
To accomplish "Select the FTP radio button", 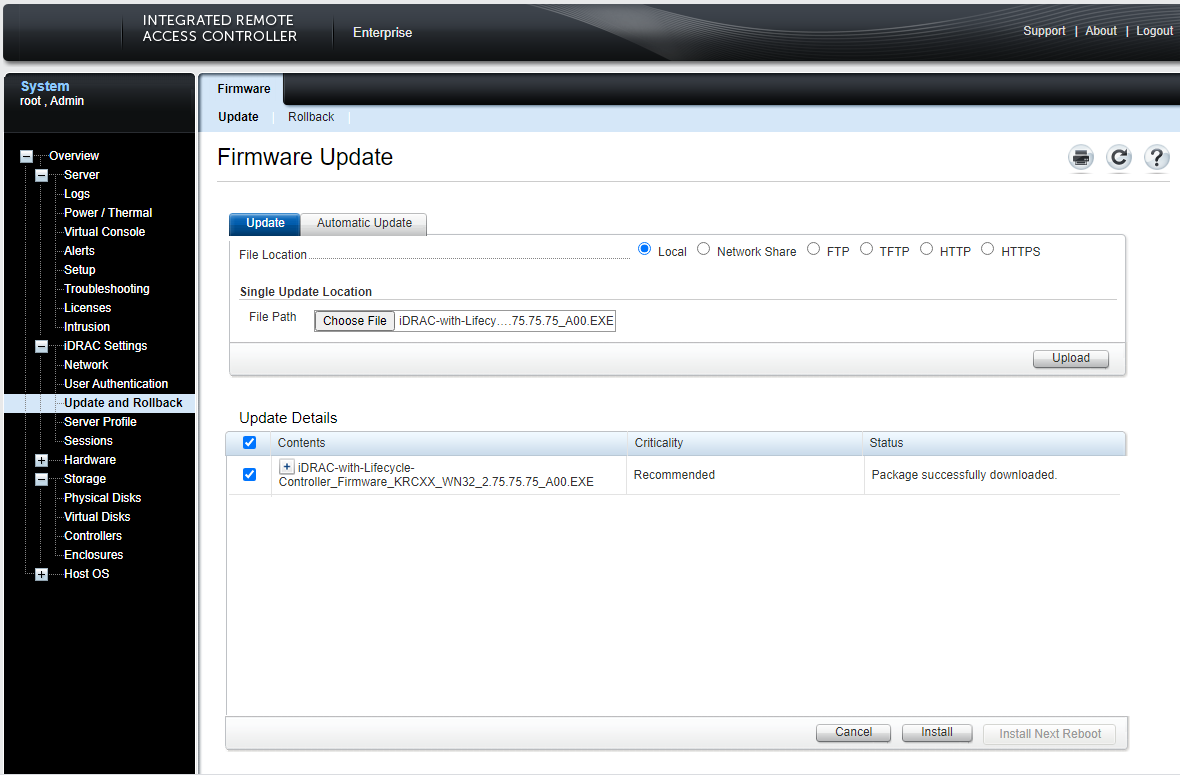I will (814, 249).
